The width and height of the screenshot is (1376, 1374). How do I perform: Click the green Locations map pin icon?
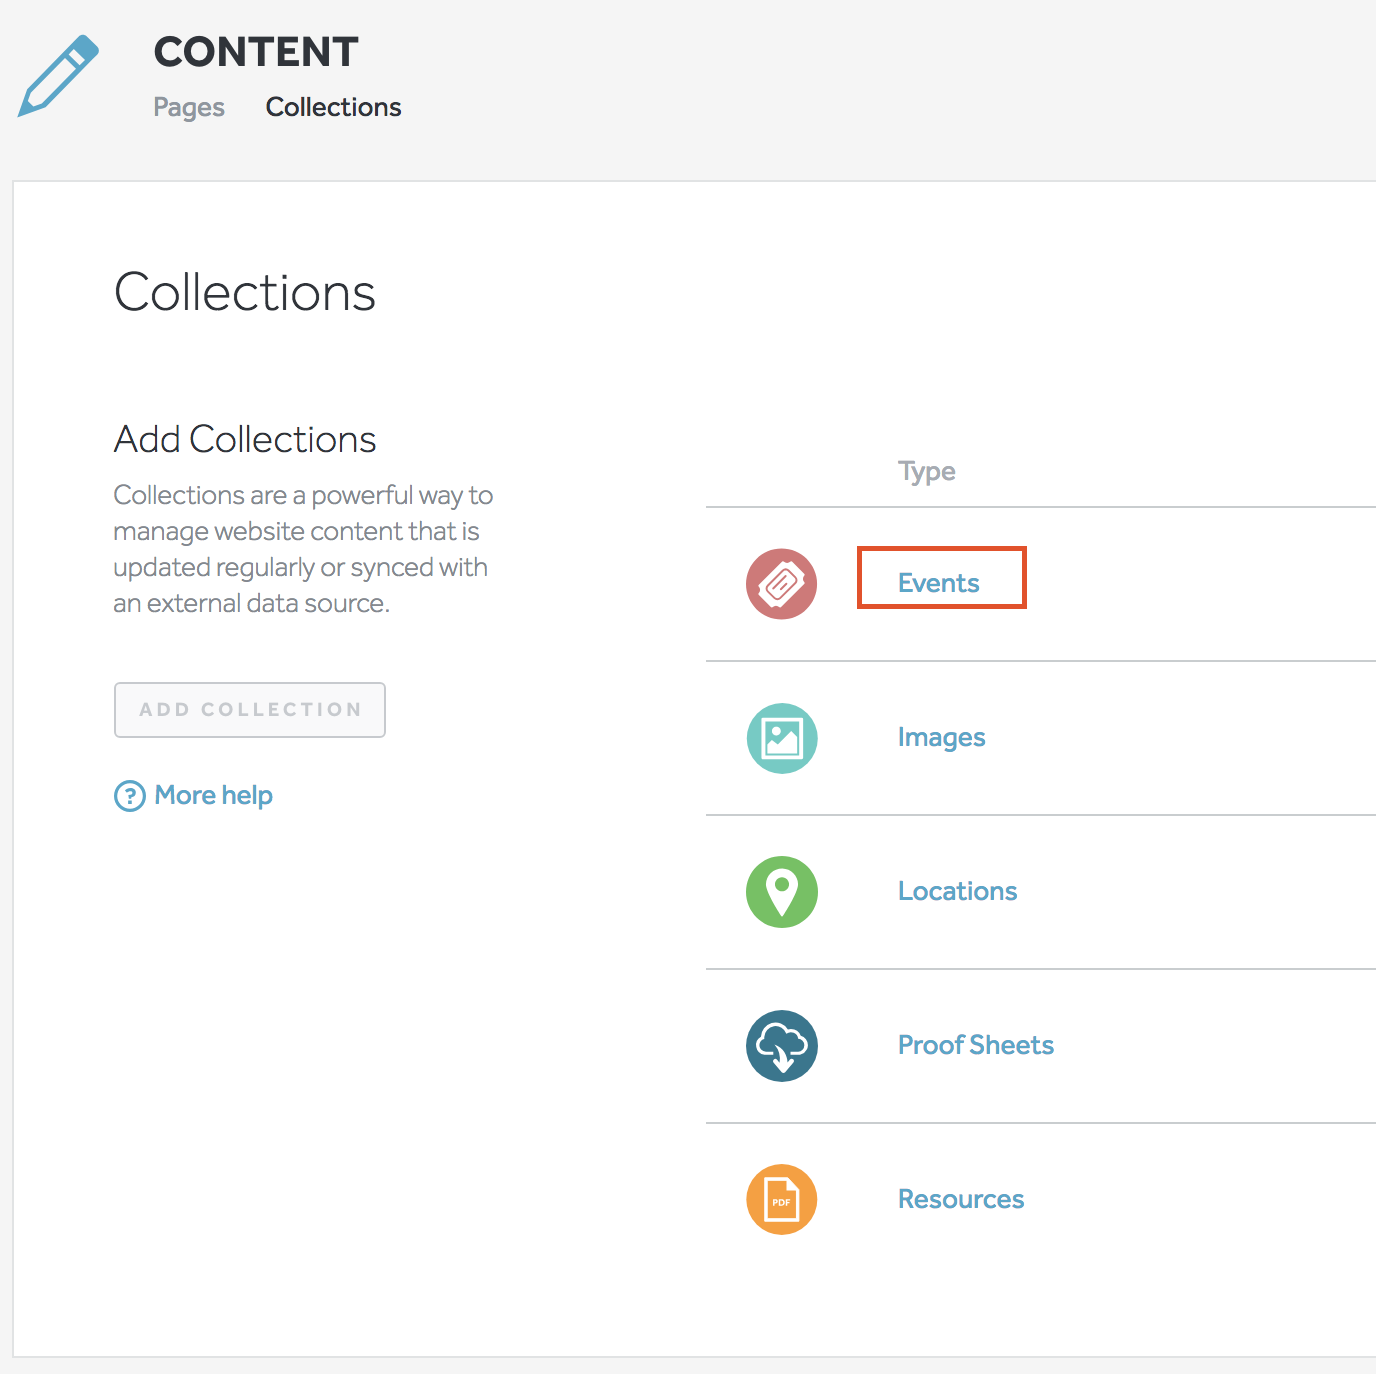coord(781,892)
